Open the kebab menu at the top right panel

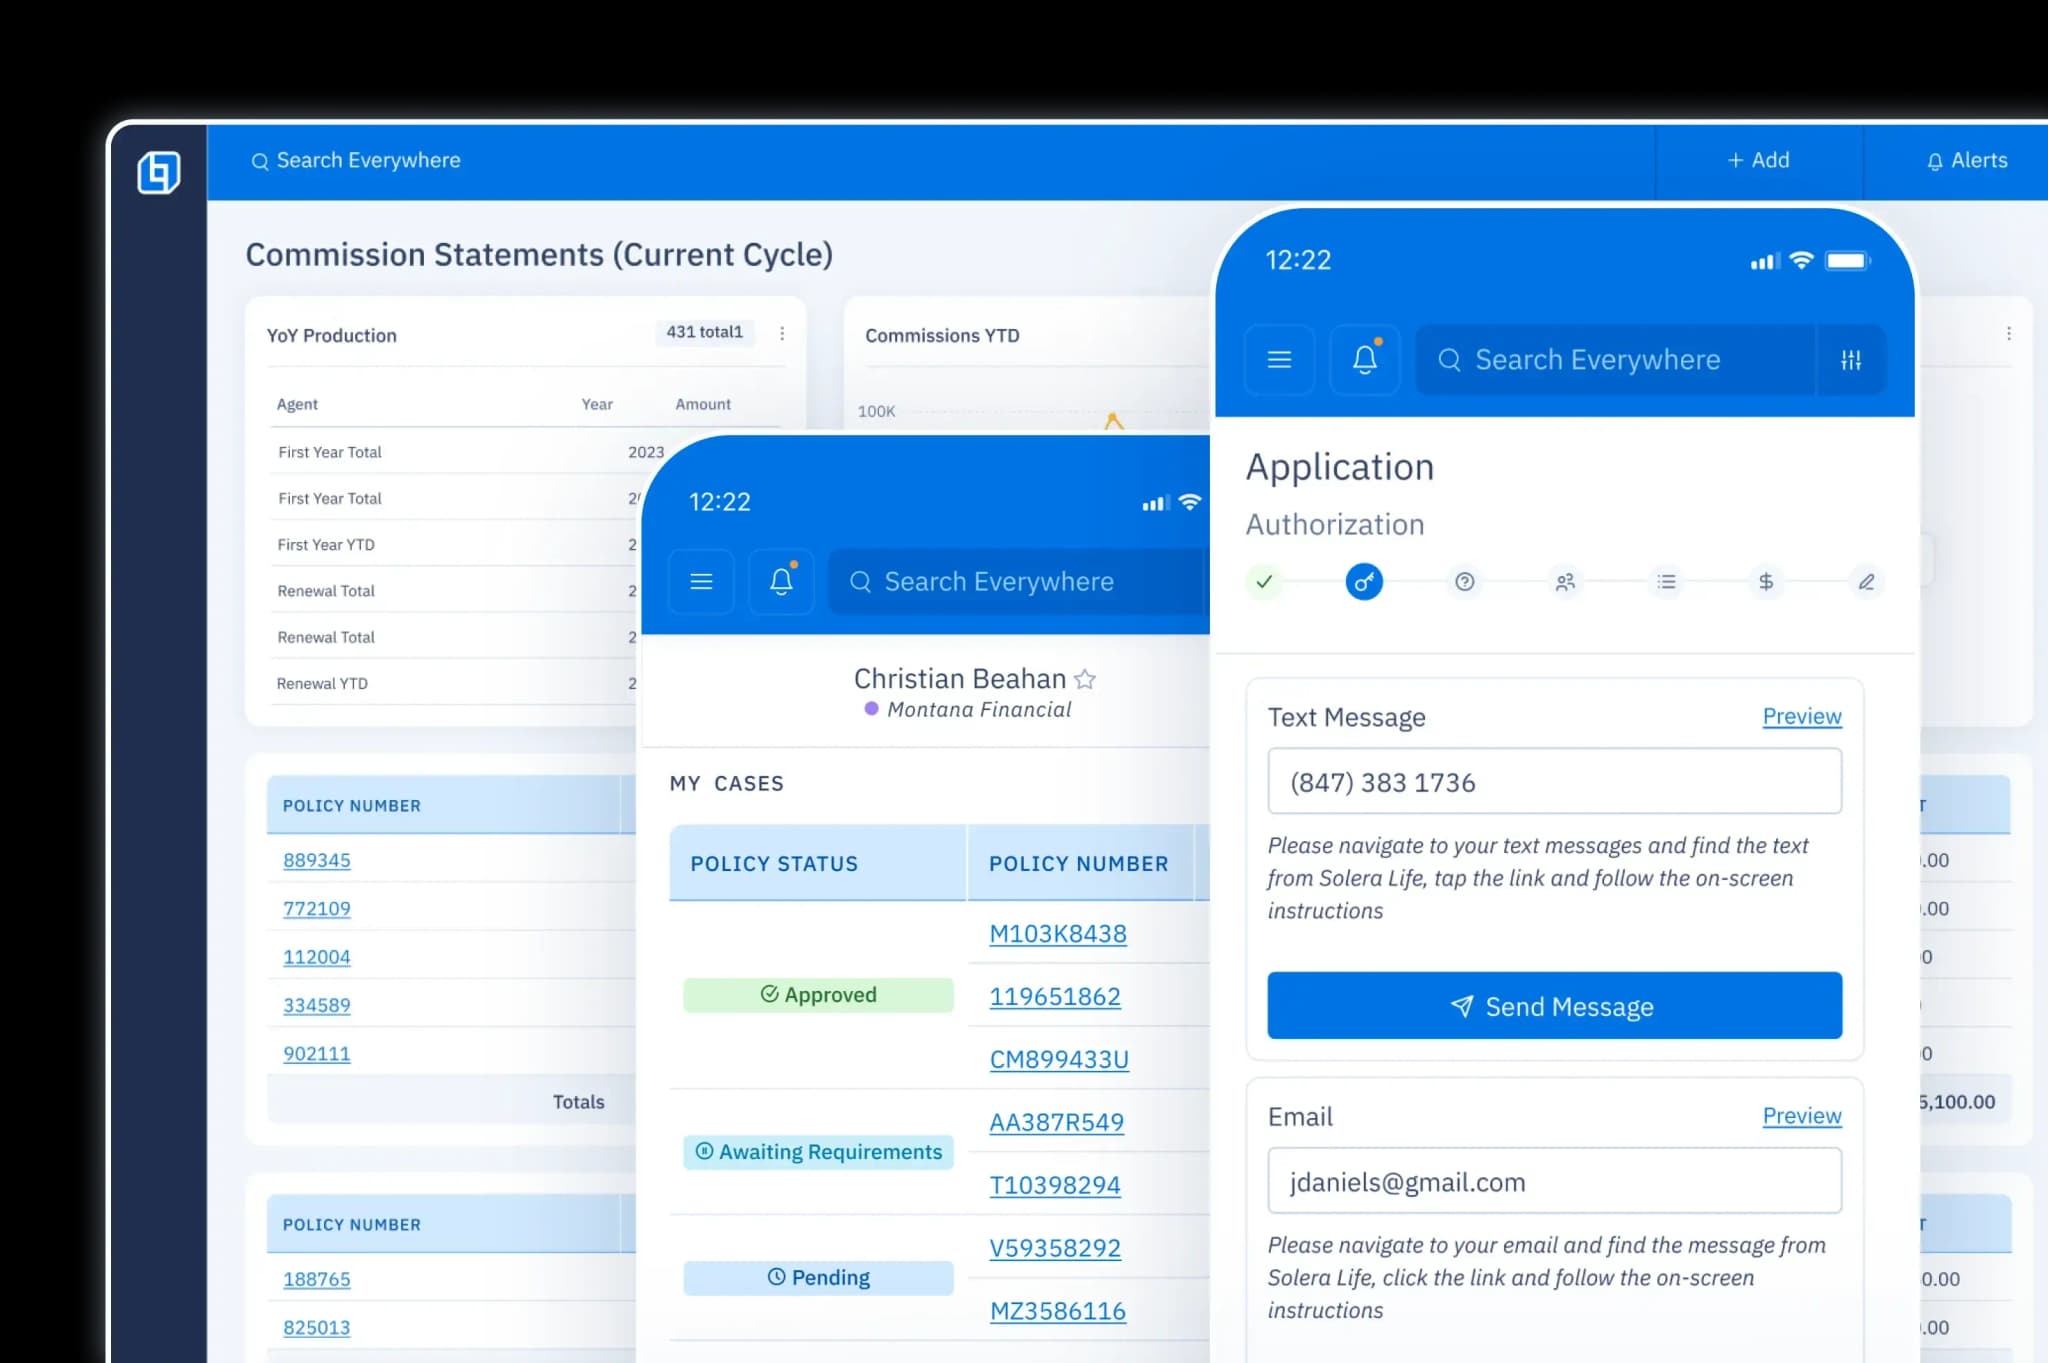click(x=2010, y=334)
